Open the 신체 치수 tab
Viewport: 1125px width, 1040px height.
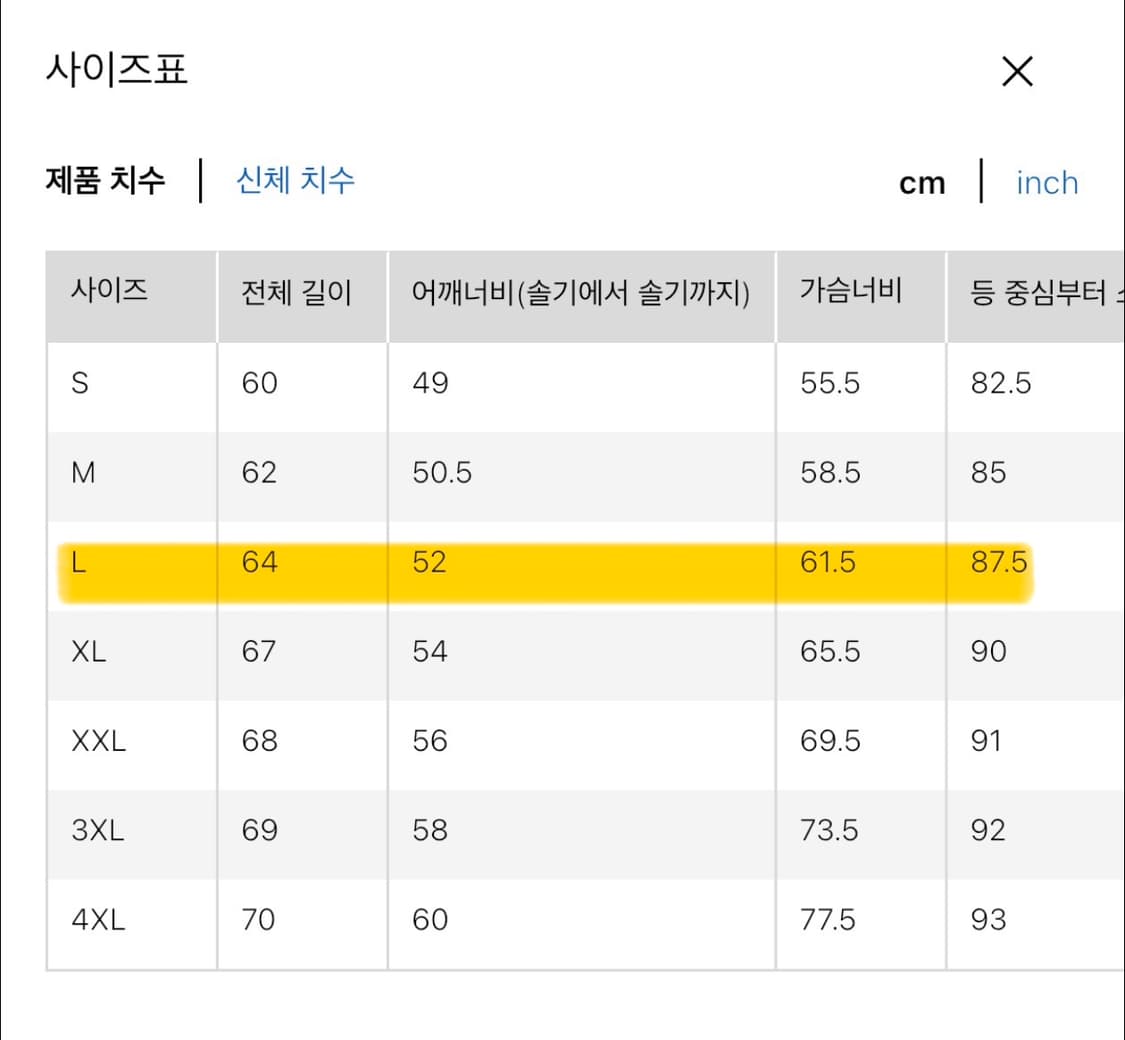[x=294, y=180]
